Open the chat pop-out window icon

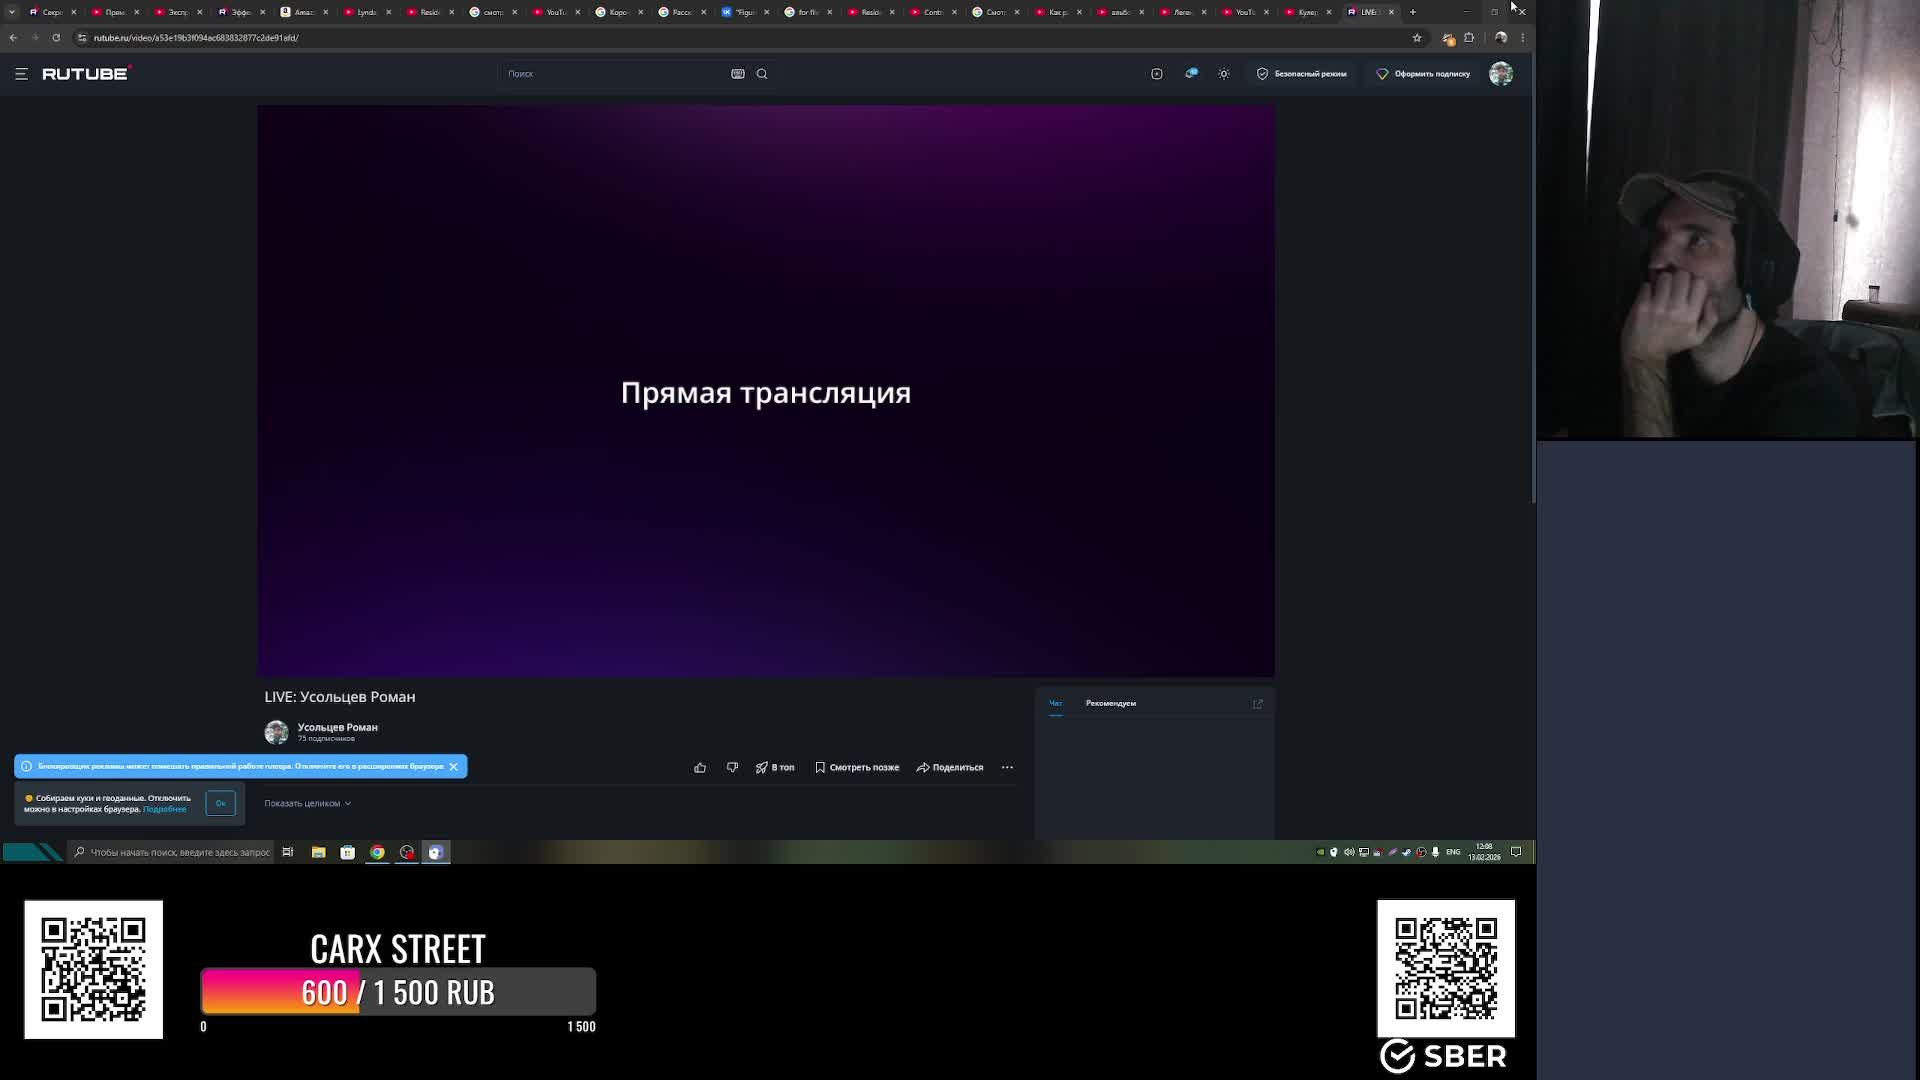pyautogui.click(x=1258, y=704)
